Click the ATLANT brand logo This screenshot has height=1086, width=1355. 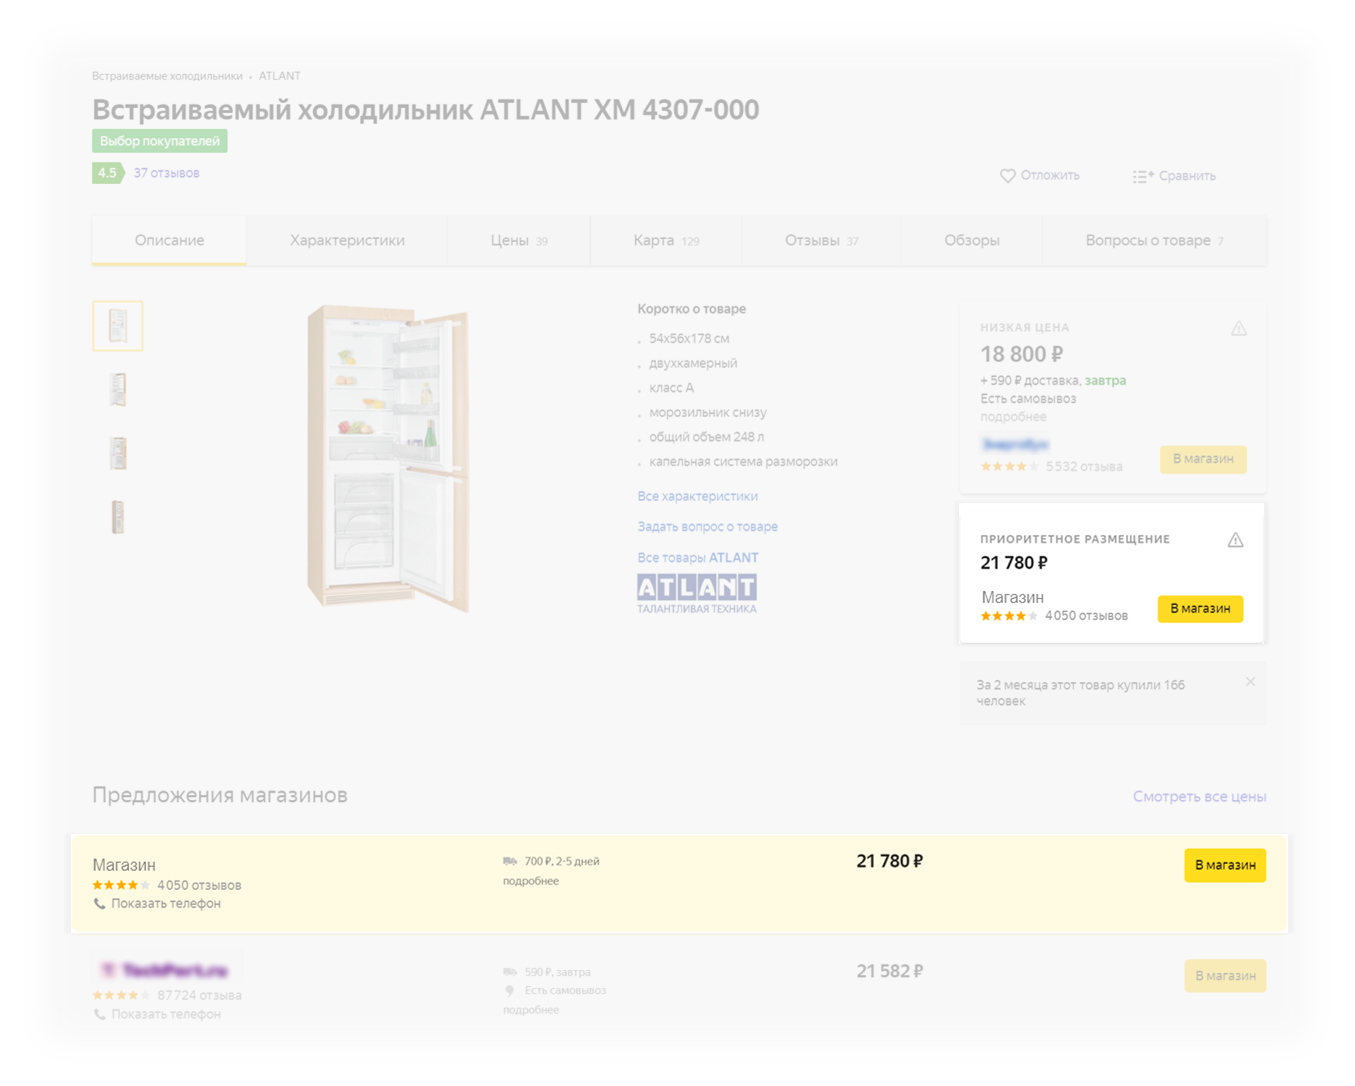(697, 593)
